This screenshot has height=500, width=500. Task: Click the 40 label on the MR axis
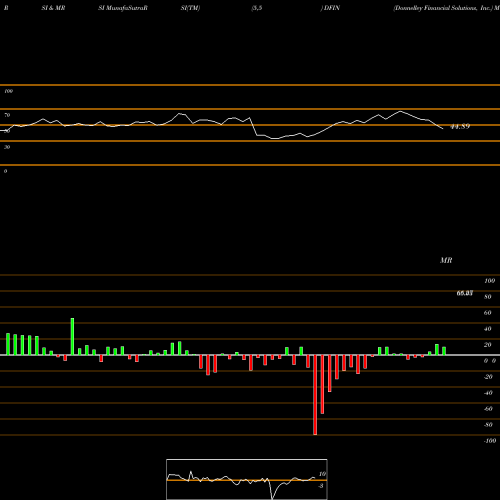[x=488, y=329]
